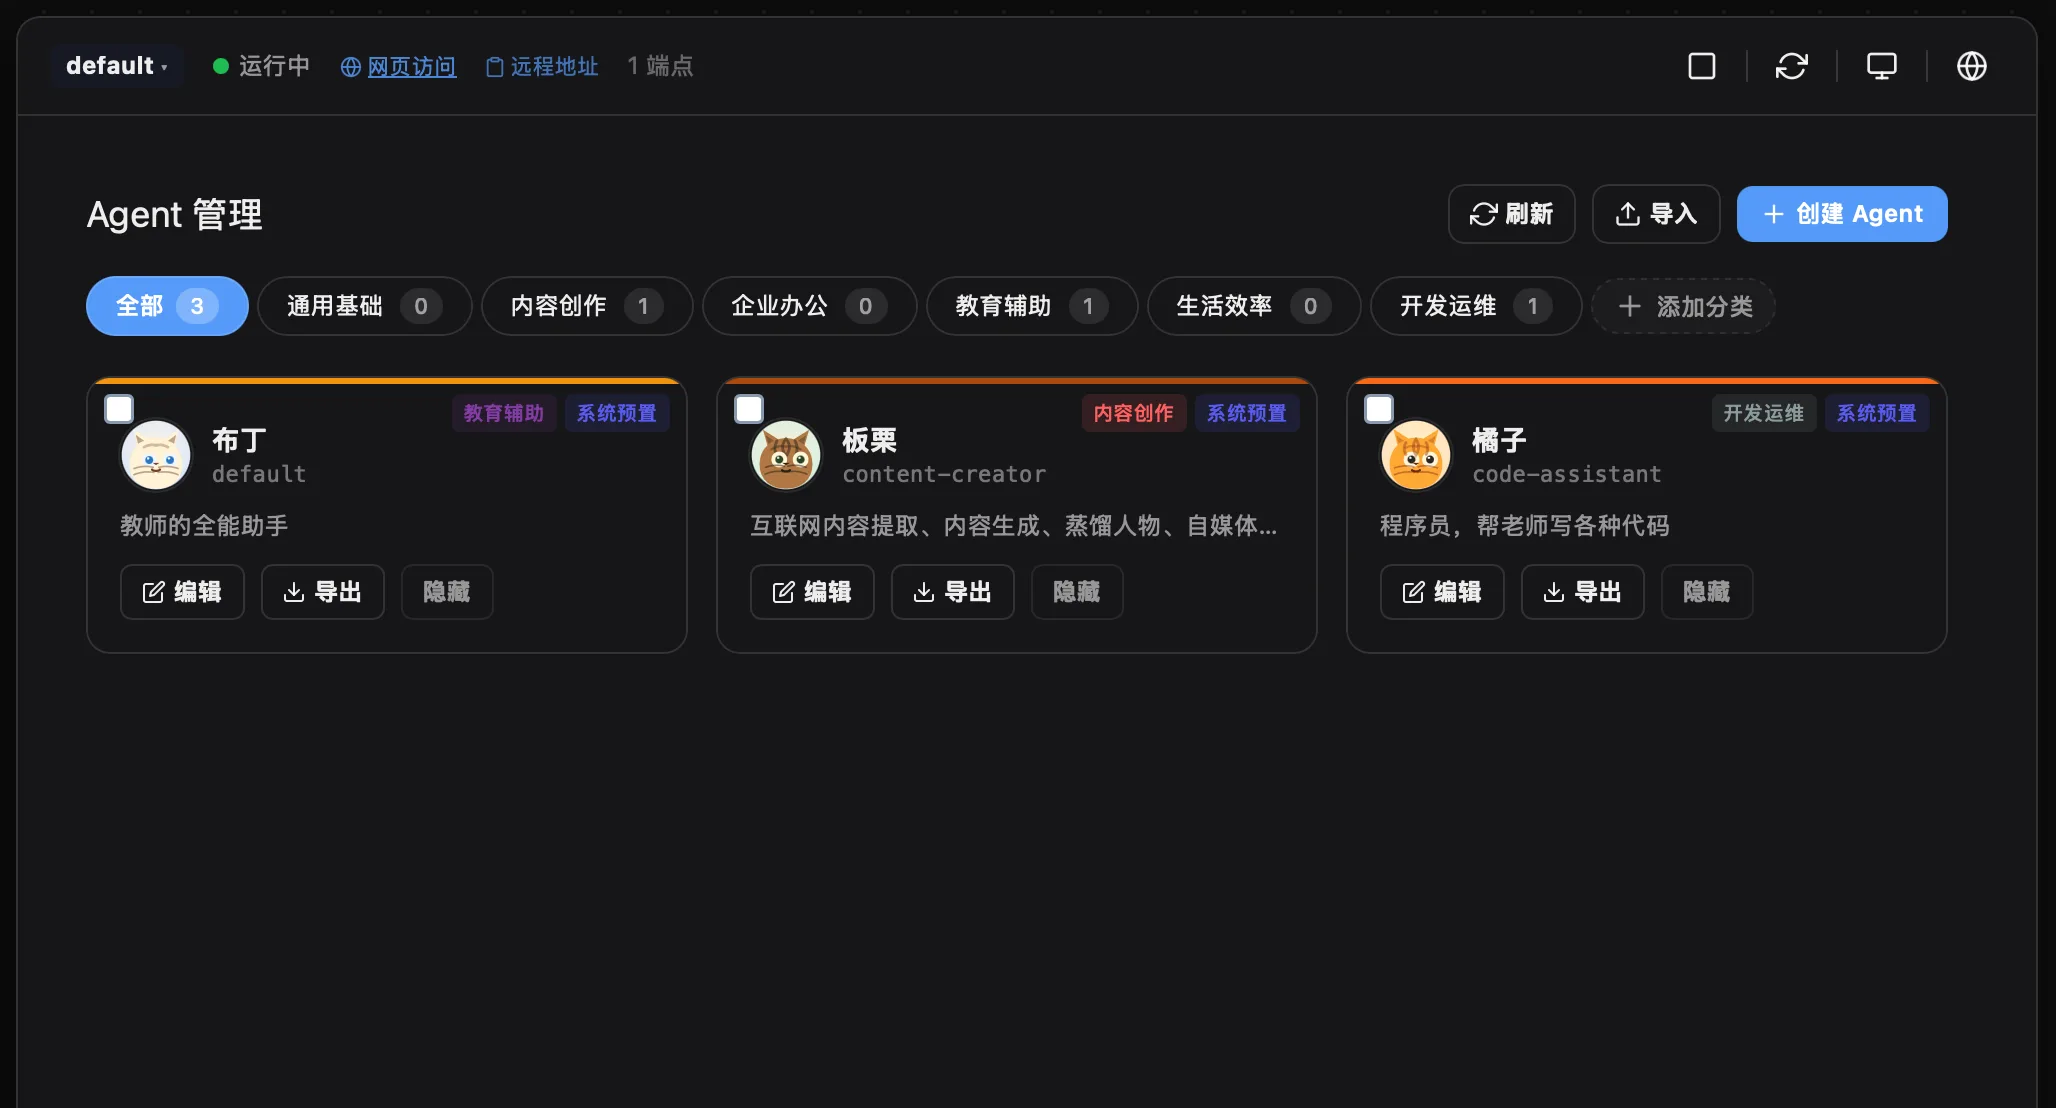Screen dimensions: 2056x1108
Task: Export the 板栗 agent
Action: click(x=953, y=592)
